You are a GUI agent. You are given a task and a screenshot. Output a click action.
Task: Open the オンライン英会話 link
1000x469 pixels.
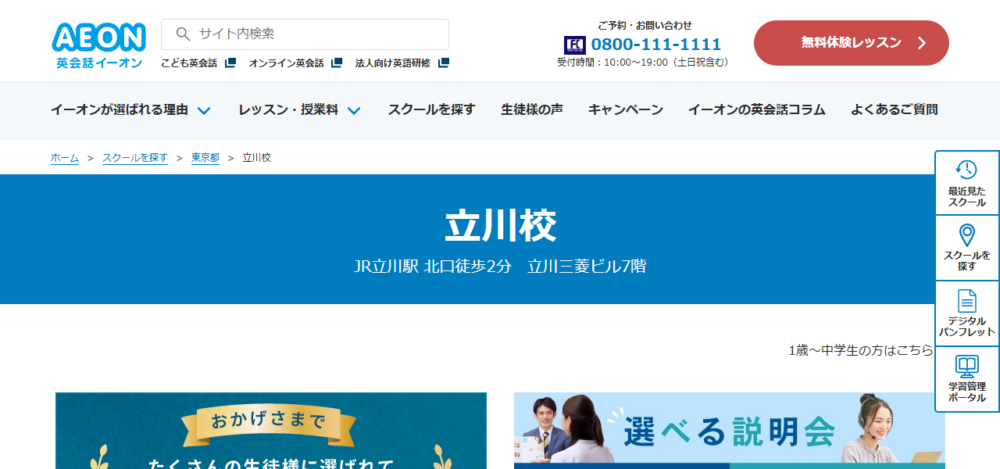(286, 63)
